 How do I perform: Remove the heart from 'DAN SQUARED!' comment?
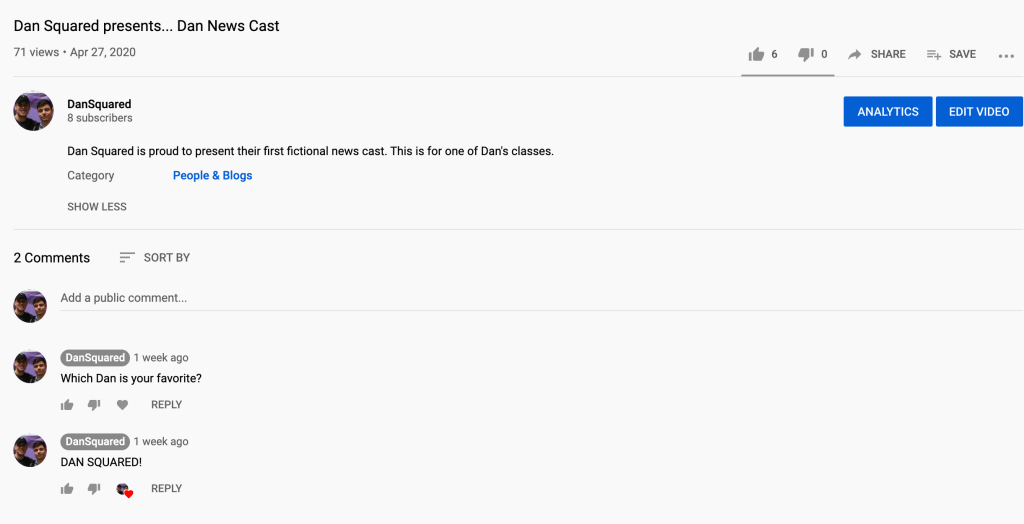pyautogui.click(x=124, y=489)
